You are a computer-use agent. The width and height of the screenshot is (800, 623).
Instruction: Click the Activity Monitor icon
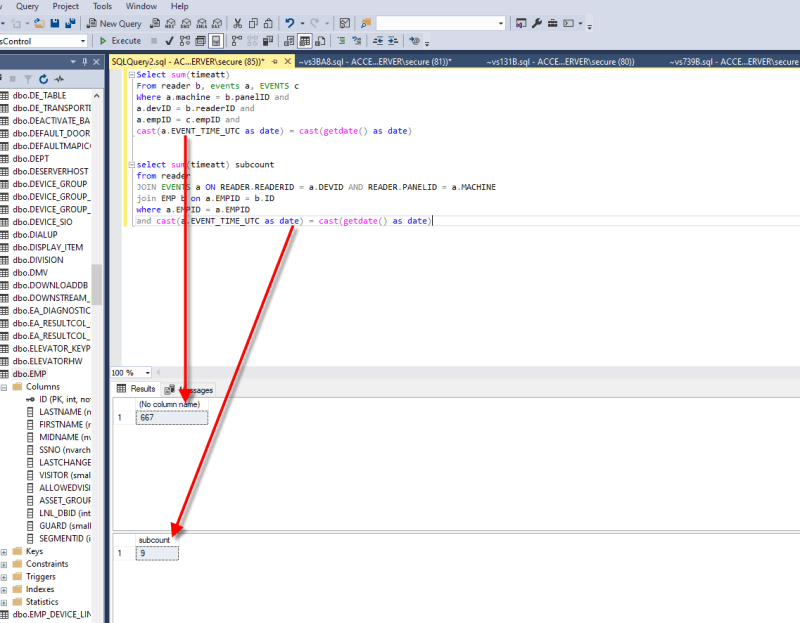345,23
